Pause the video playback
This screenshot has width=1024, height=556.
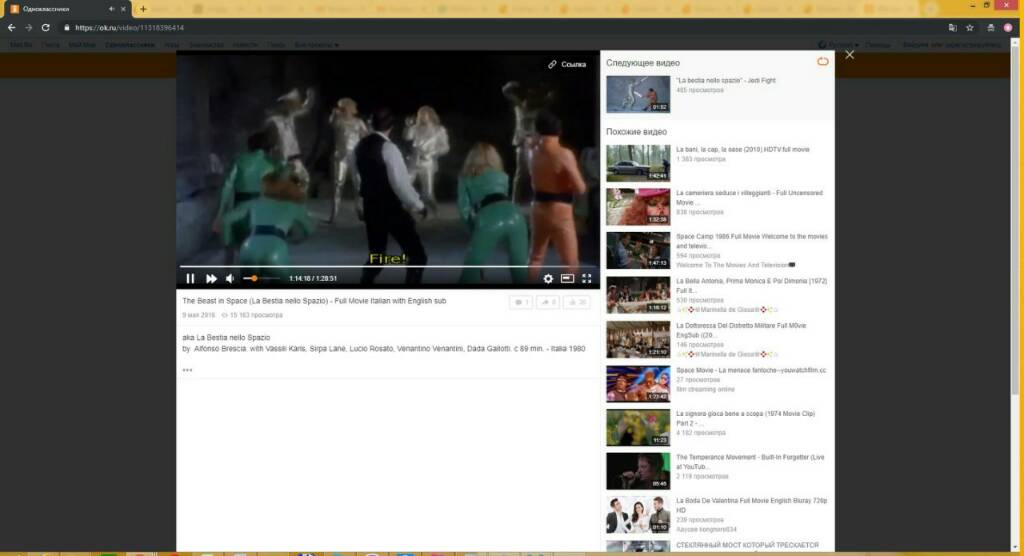coord(190,279)
